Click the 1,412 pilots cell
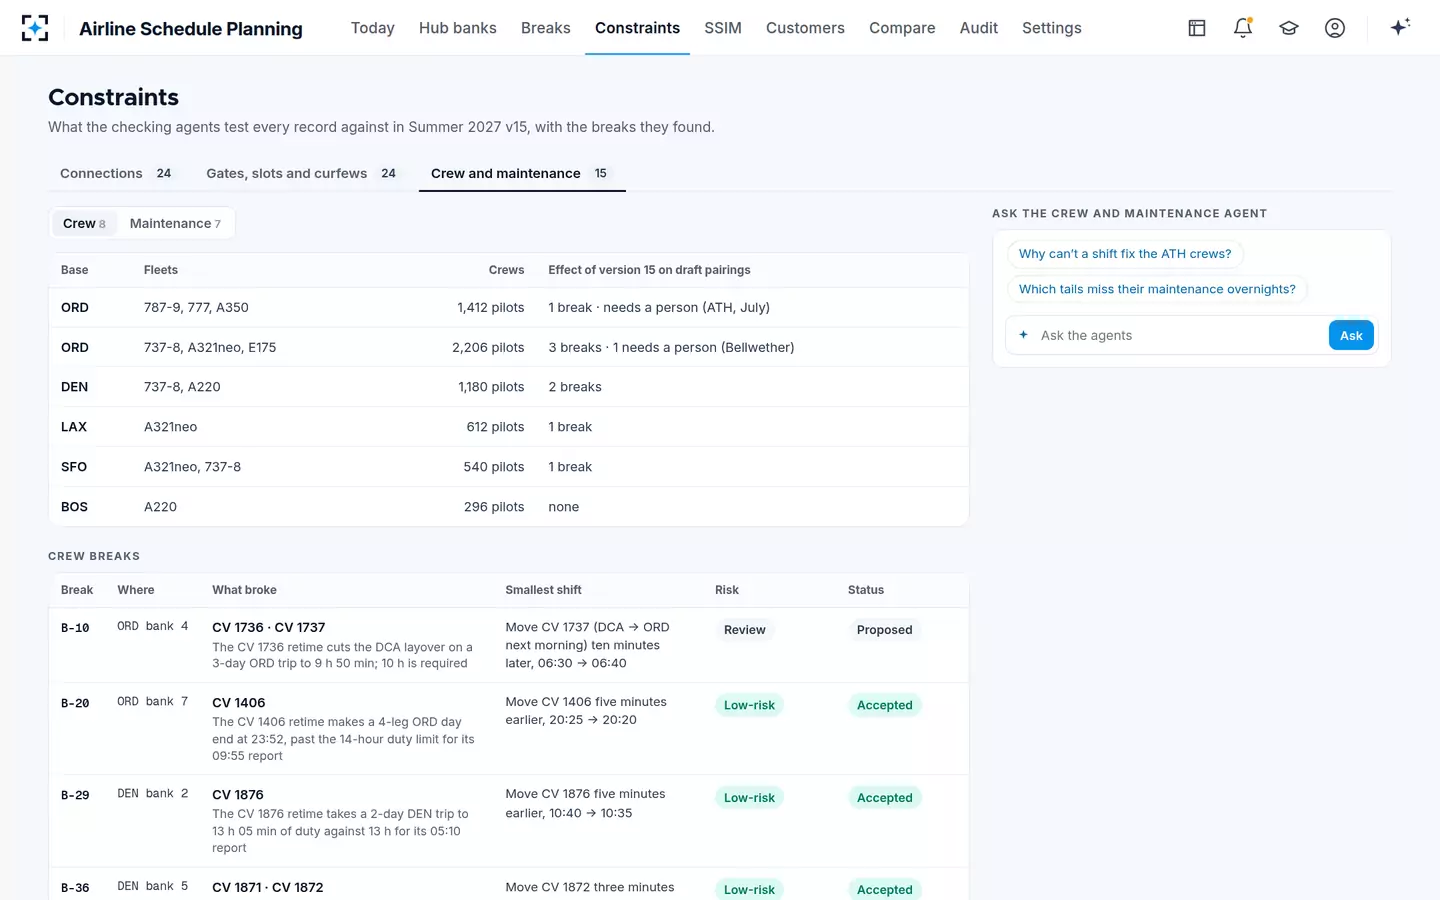 coord(490,307)
